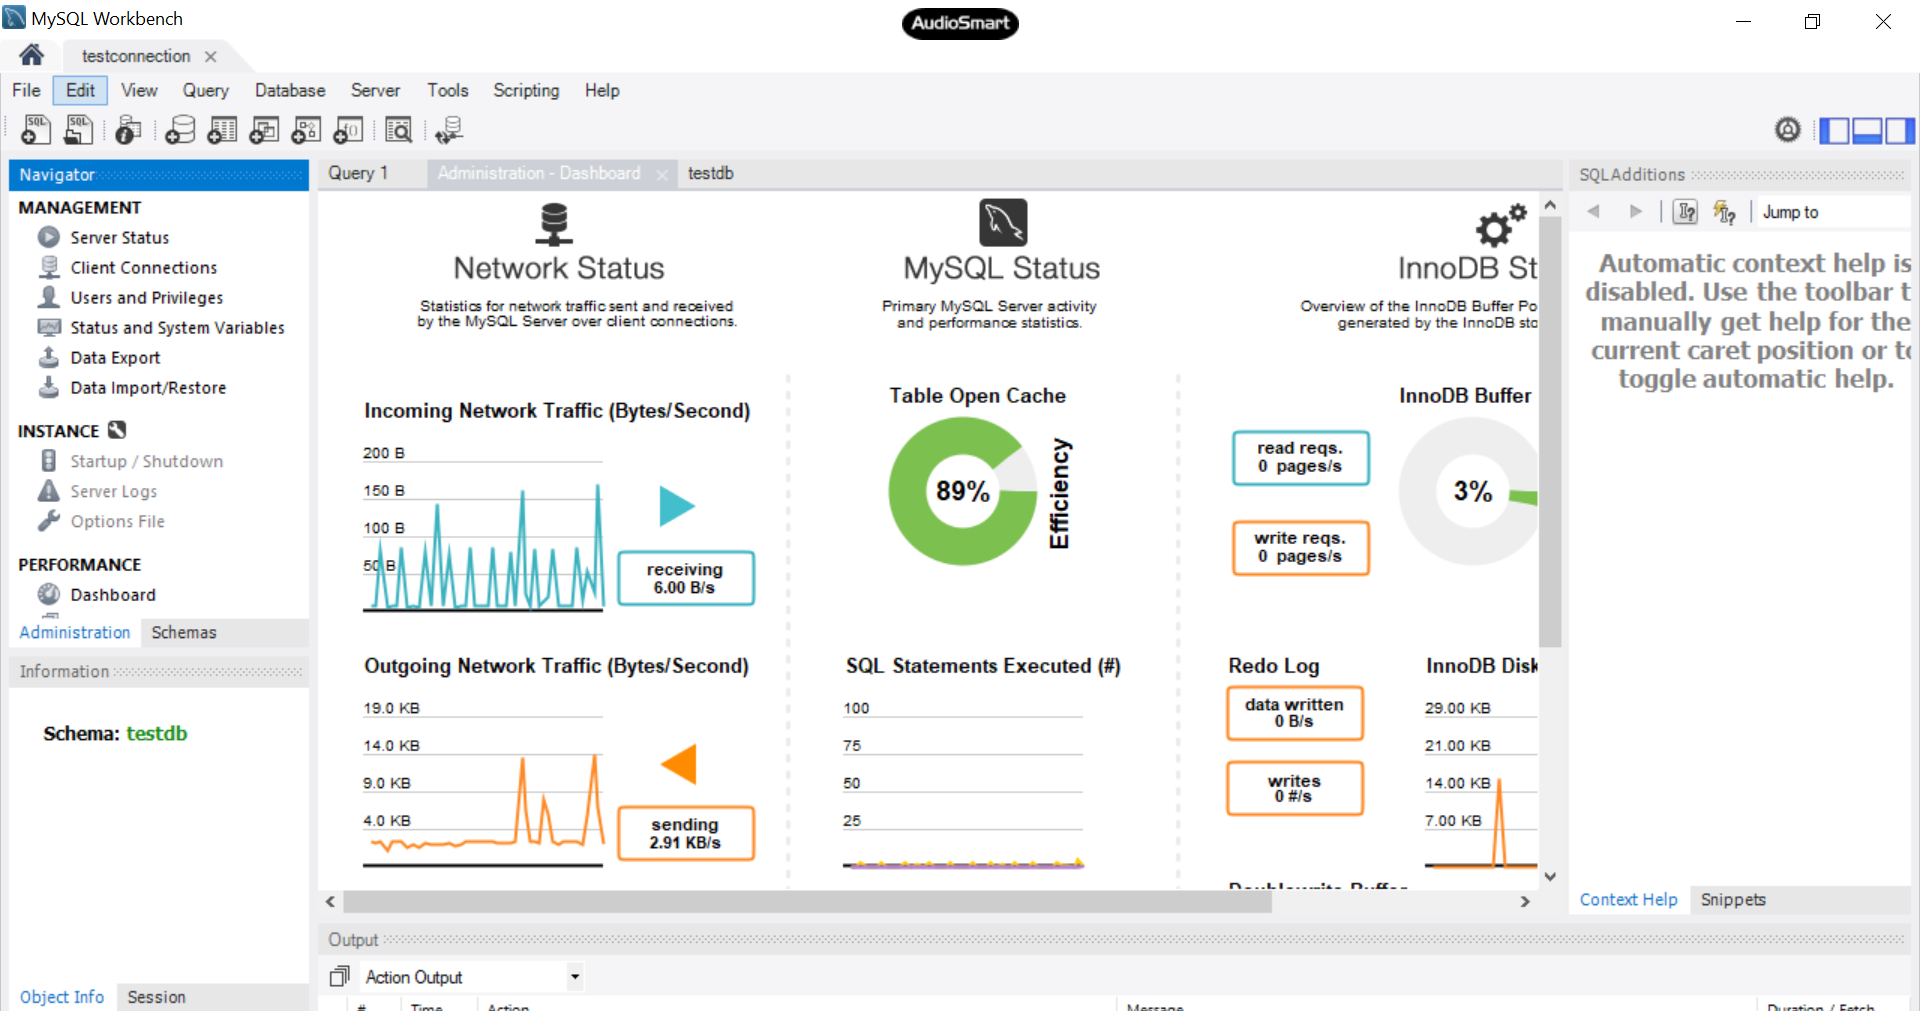This screenshot has width=1920, height=1011.
Task: Open Client Connections
Action: coord(143,268)
